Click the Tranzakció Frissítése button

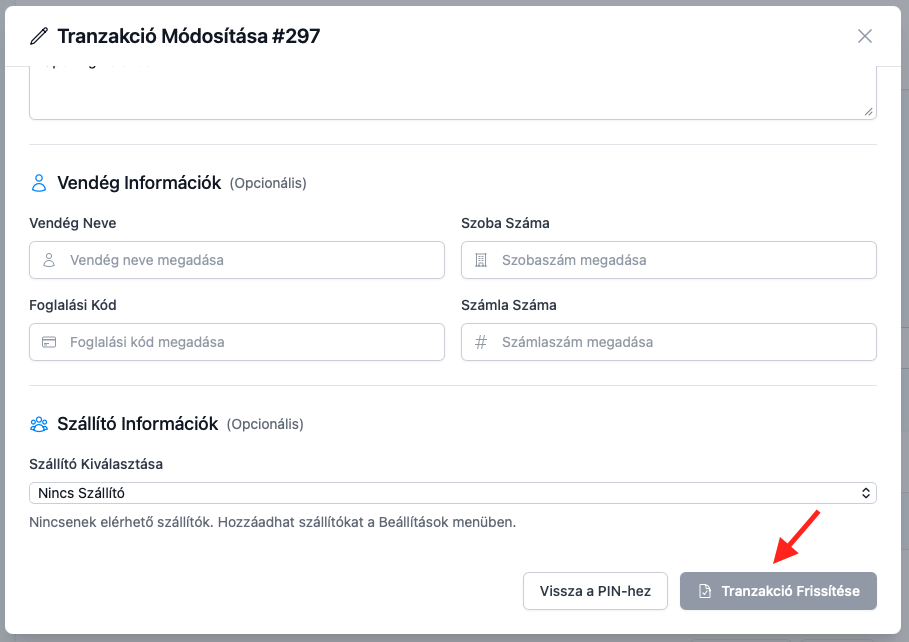(778, 591)
